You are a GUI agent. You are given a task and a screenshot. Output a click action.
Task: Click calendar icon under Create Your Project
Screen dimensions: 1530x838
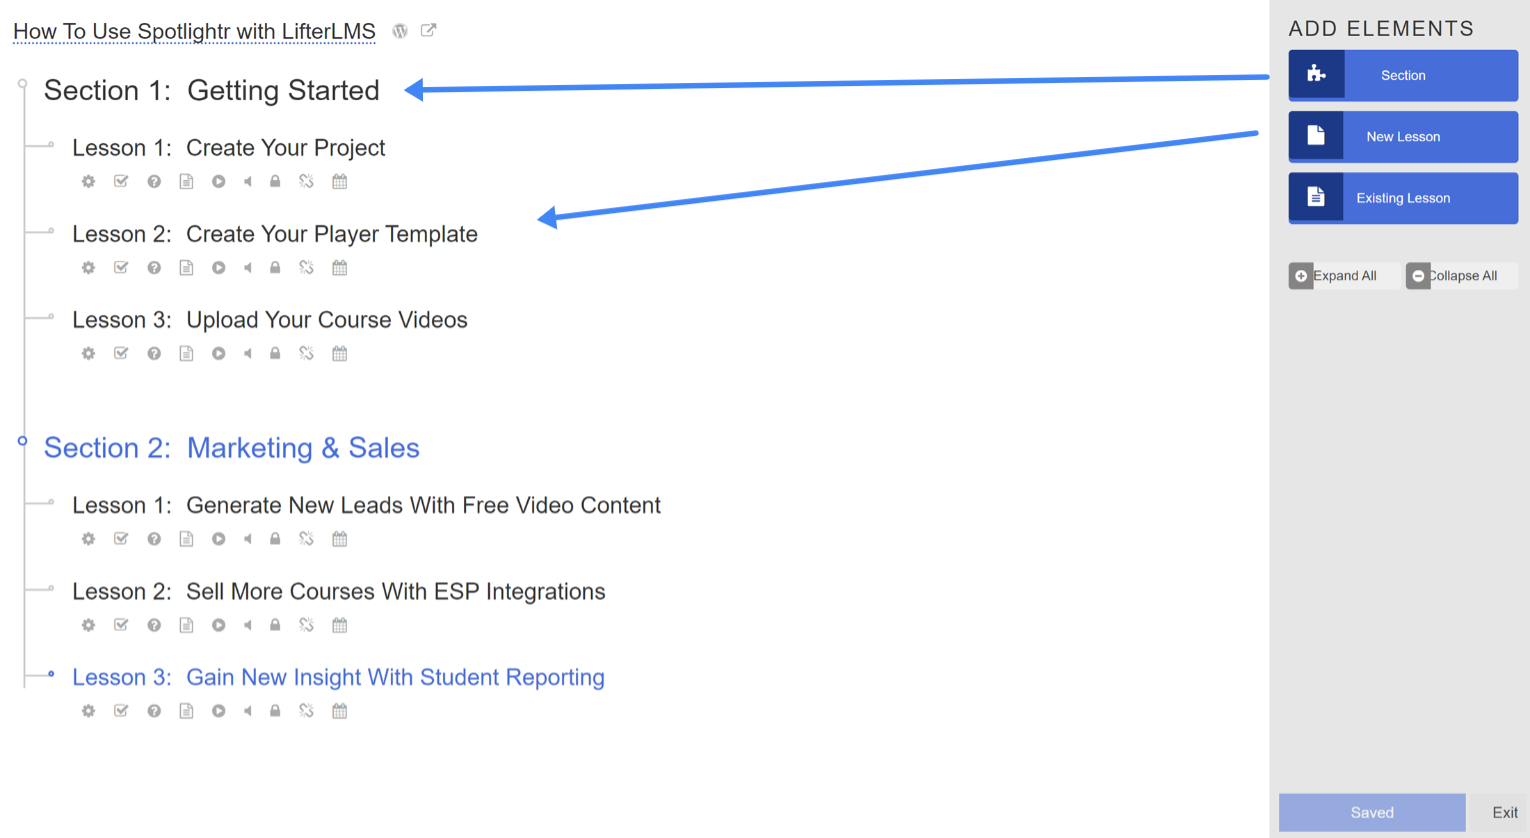tap(340, 181)
